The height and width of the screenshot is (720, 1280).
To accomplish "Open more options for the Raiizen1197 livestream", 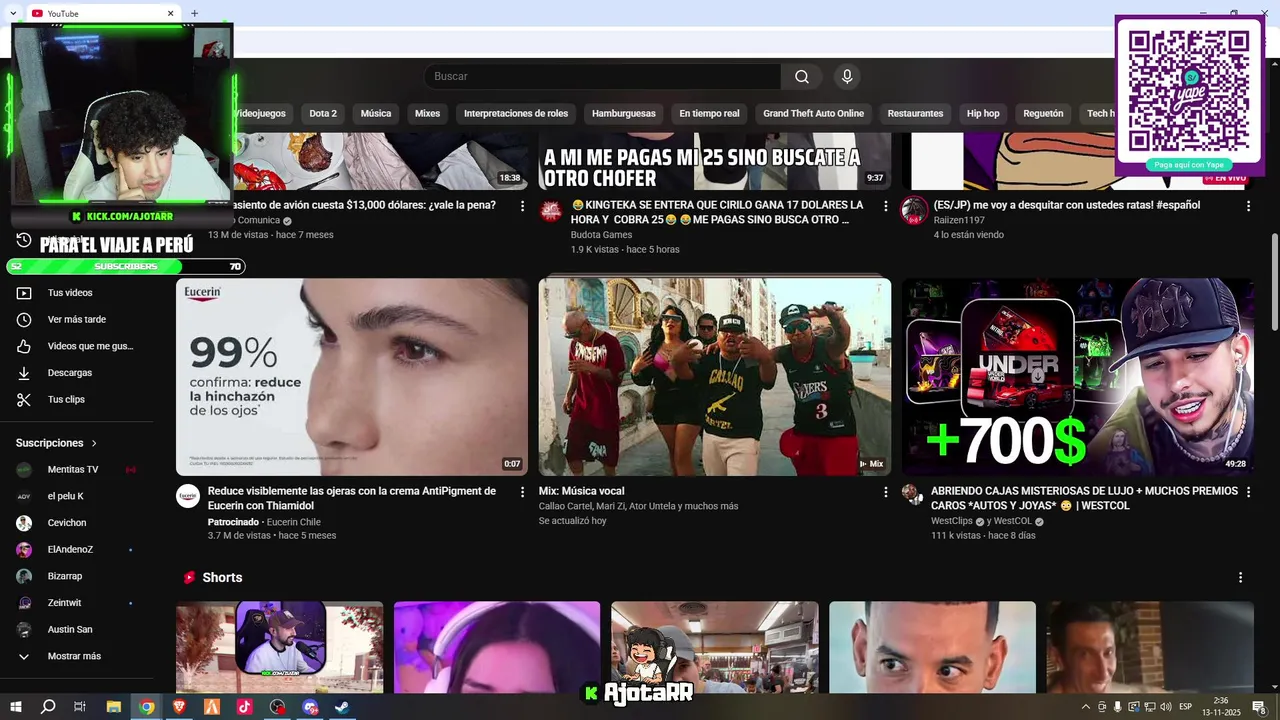I will (x=1248, y=206).
